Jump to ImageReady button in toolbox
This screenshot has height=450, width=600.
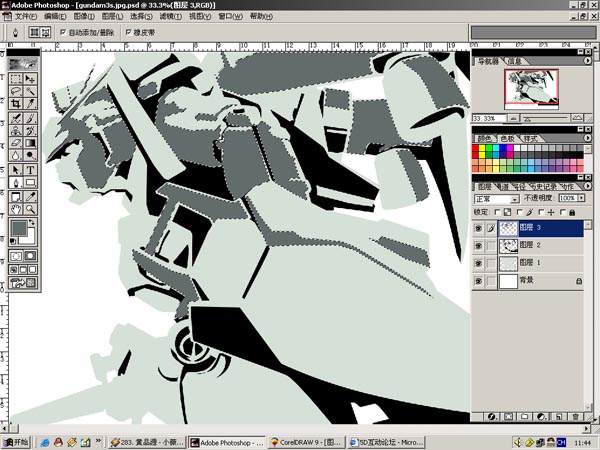point(23,283)
